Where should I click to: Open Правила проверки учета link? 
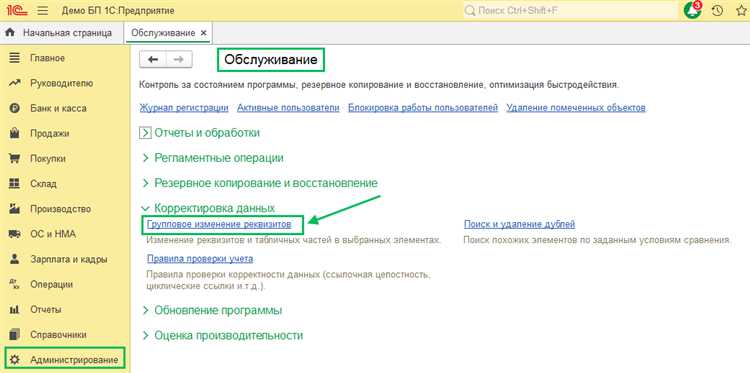(x=200, y=259)
